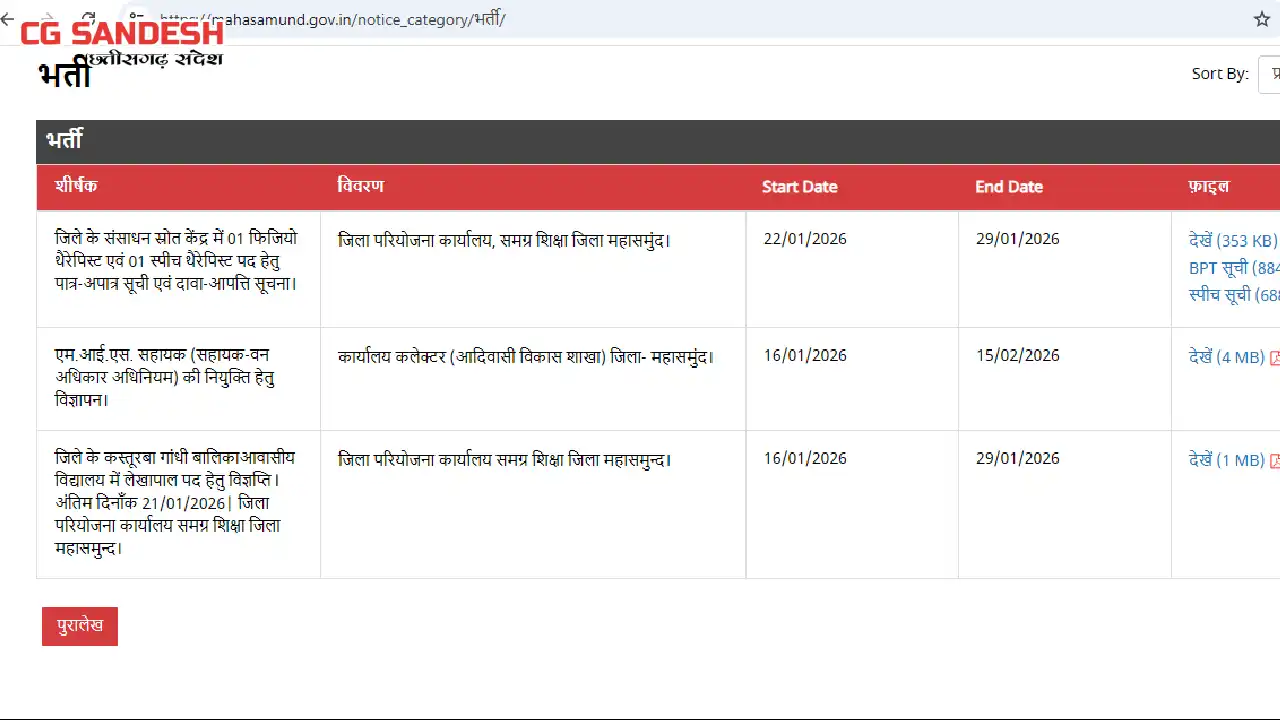The width and height of the screenshot is (1280, 720).
Task: Click the शीर्षक column header
Action: coord(76,186)
